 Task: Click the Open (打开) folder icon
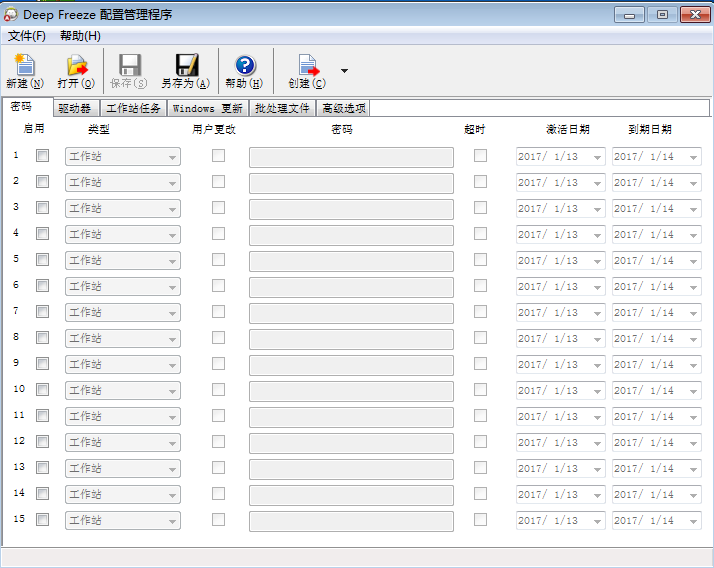coord(76,66)
